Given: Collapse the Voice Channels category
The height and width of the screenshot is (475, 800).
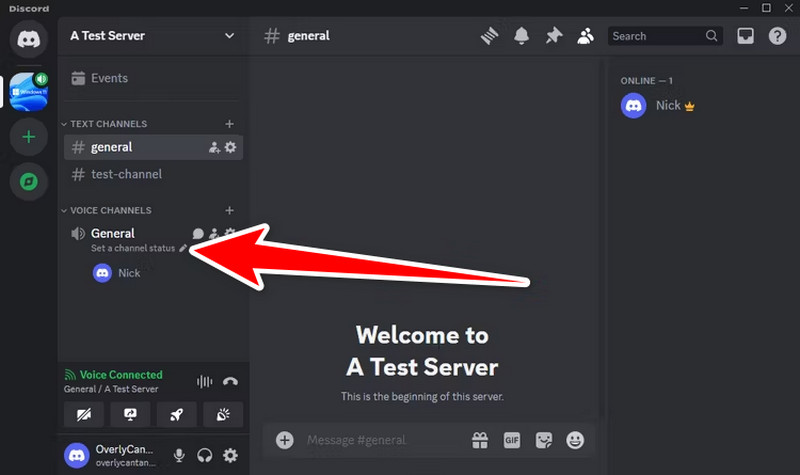Looking at the screenshot, I should point(110,211).
